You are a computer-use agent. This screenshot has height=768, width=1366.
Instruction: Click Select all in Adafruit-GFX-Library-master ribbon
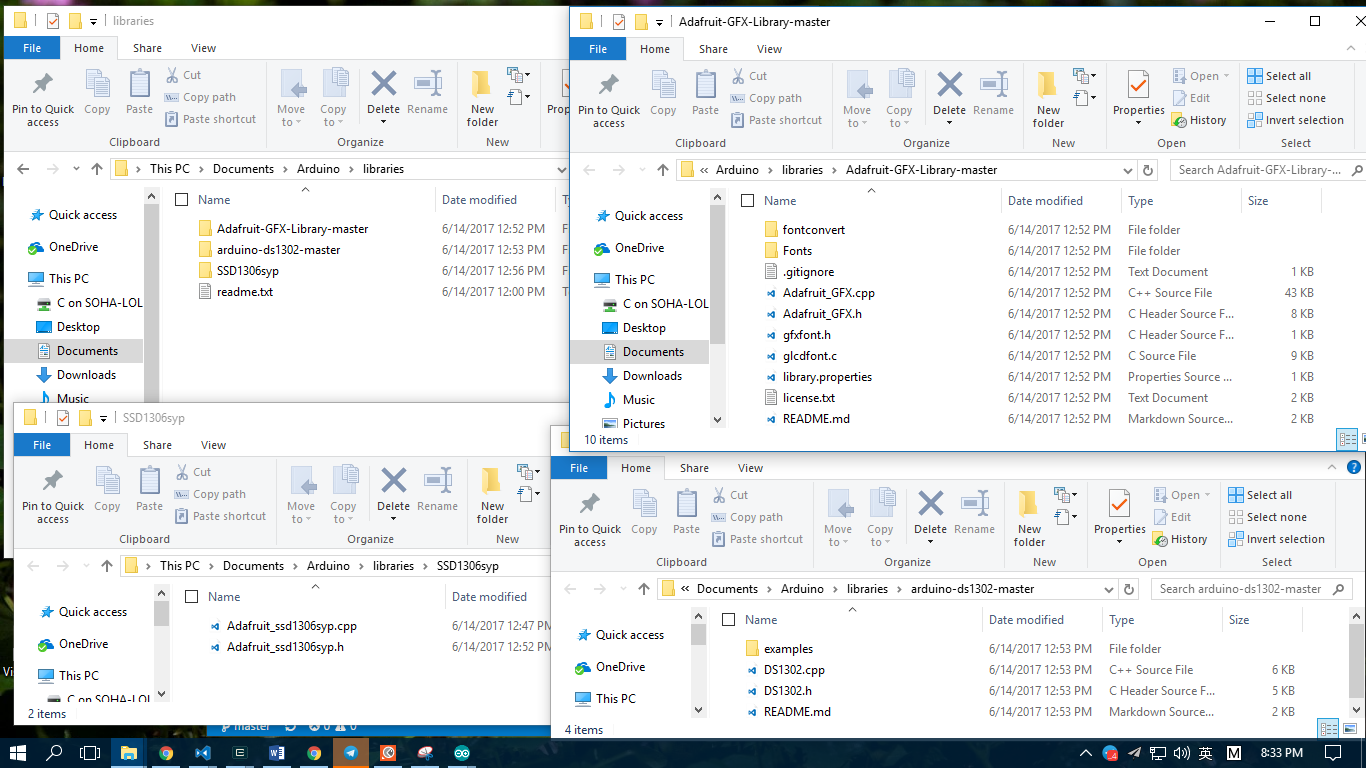tap(1279, 76)
